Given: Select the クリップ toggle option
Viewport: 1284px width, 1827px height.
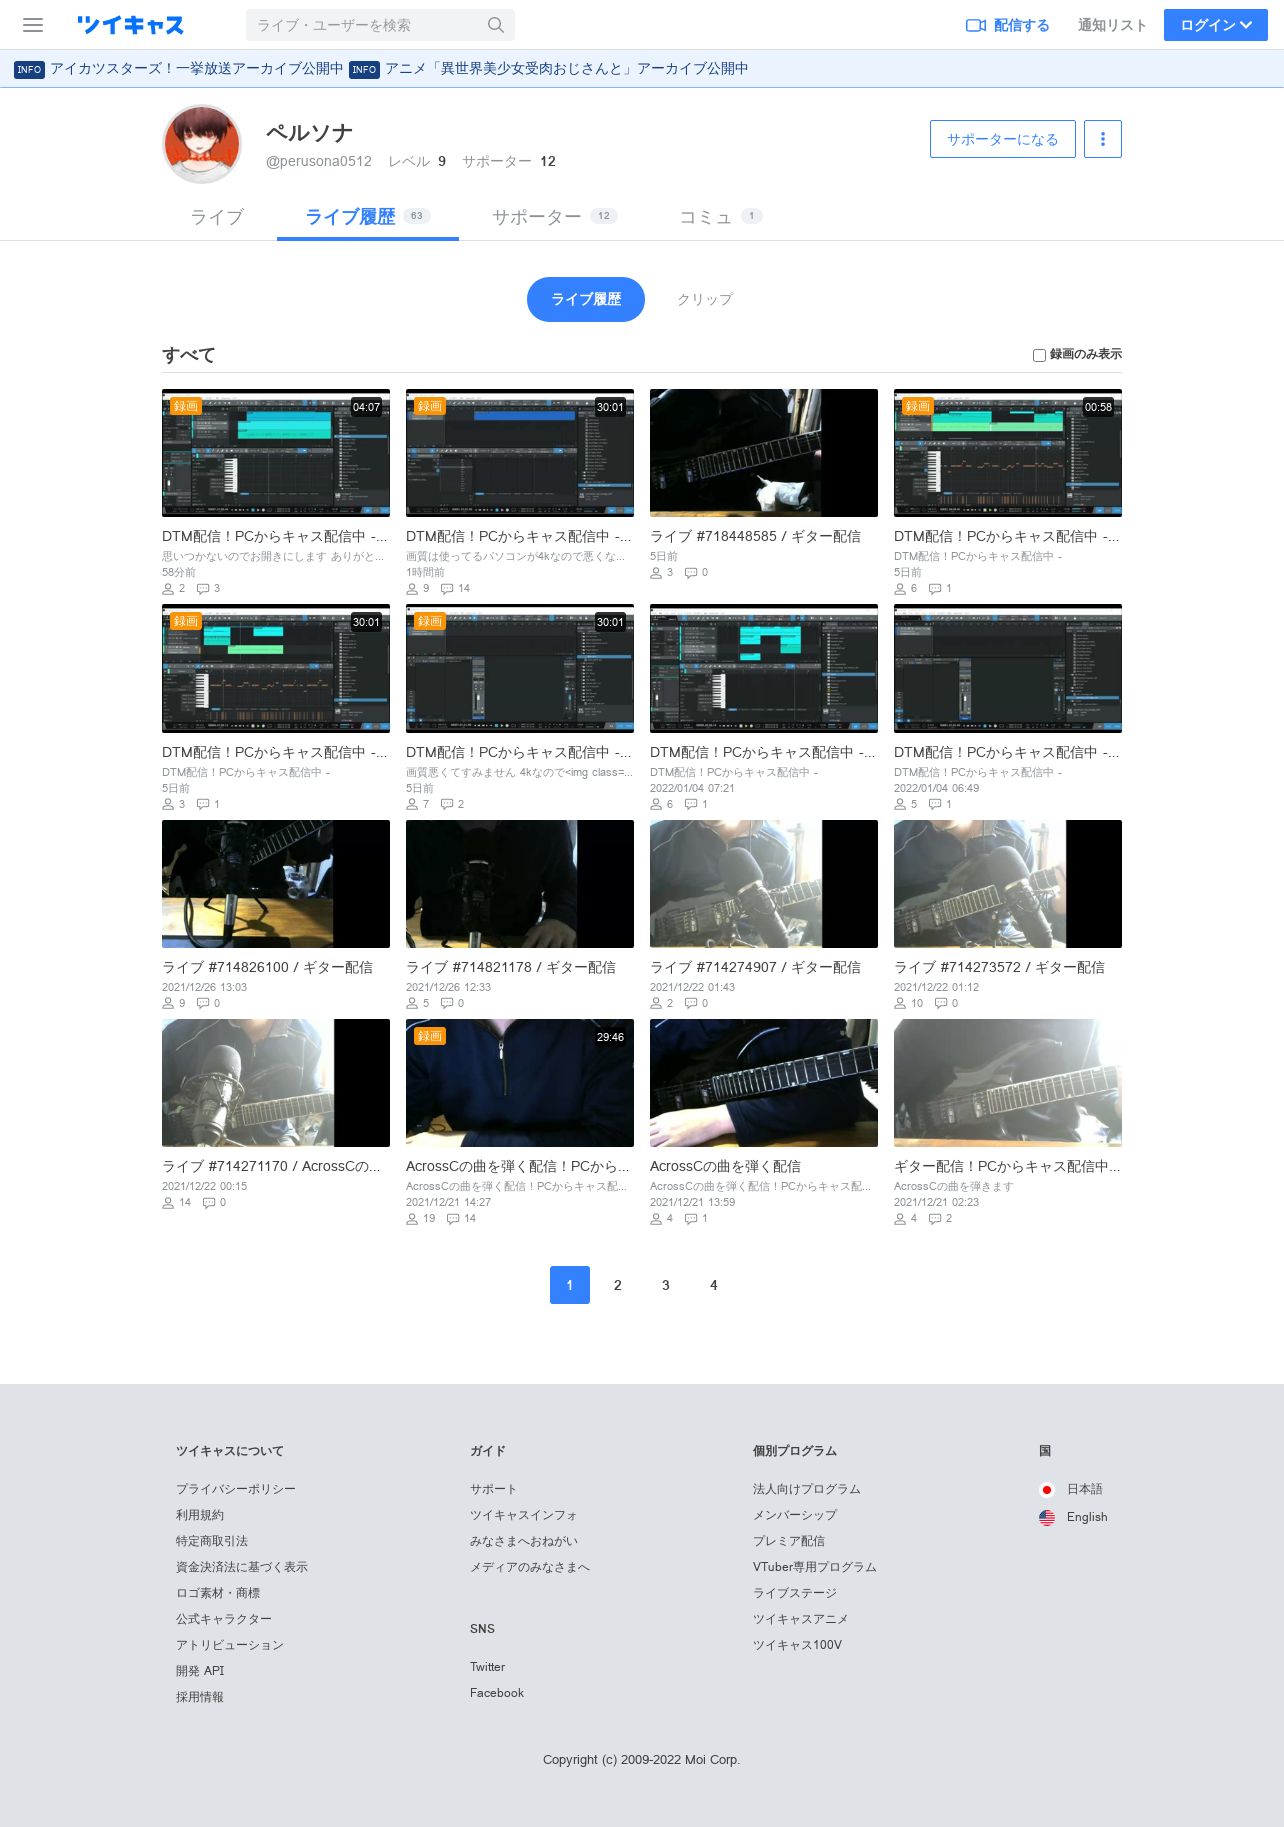Looking at the screenshot, I should (705, 299).
